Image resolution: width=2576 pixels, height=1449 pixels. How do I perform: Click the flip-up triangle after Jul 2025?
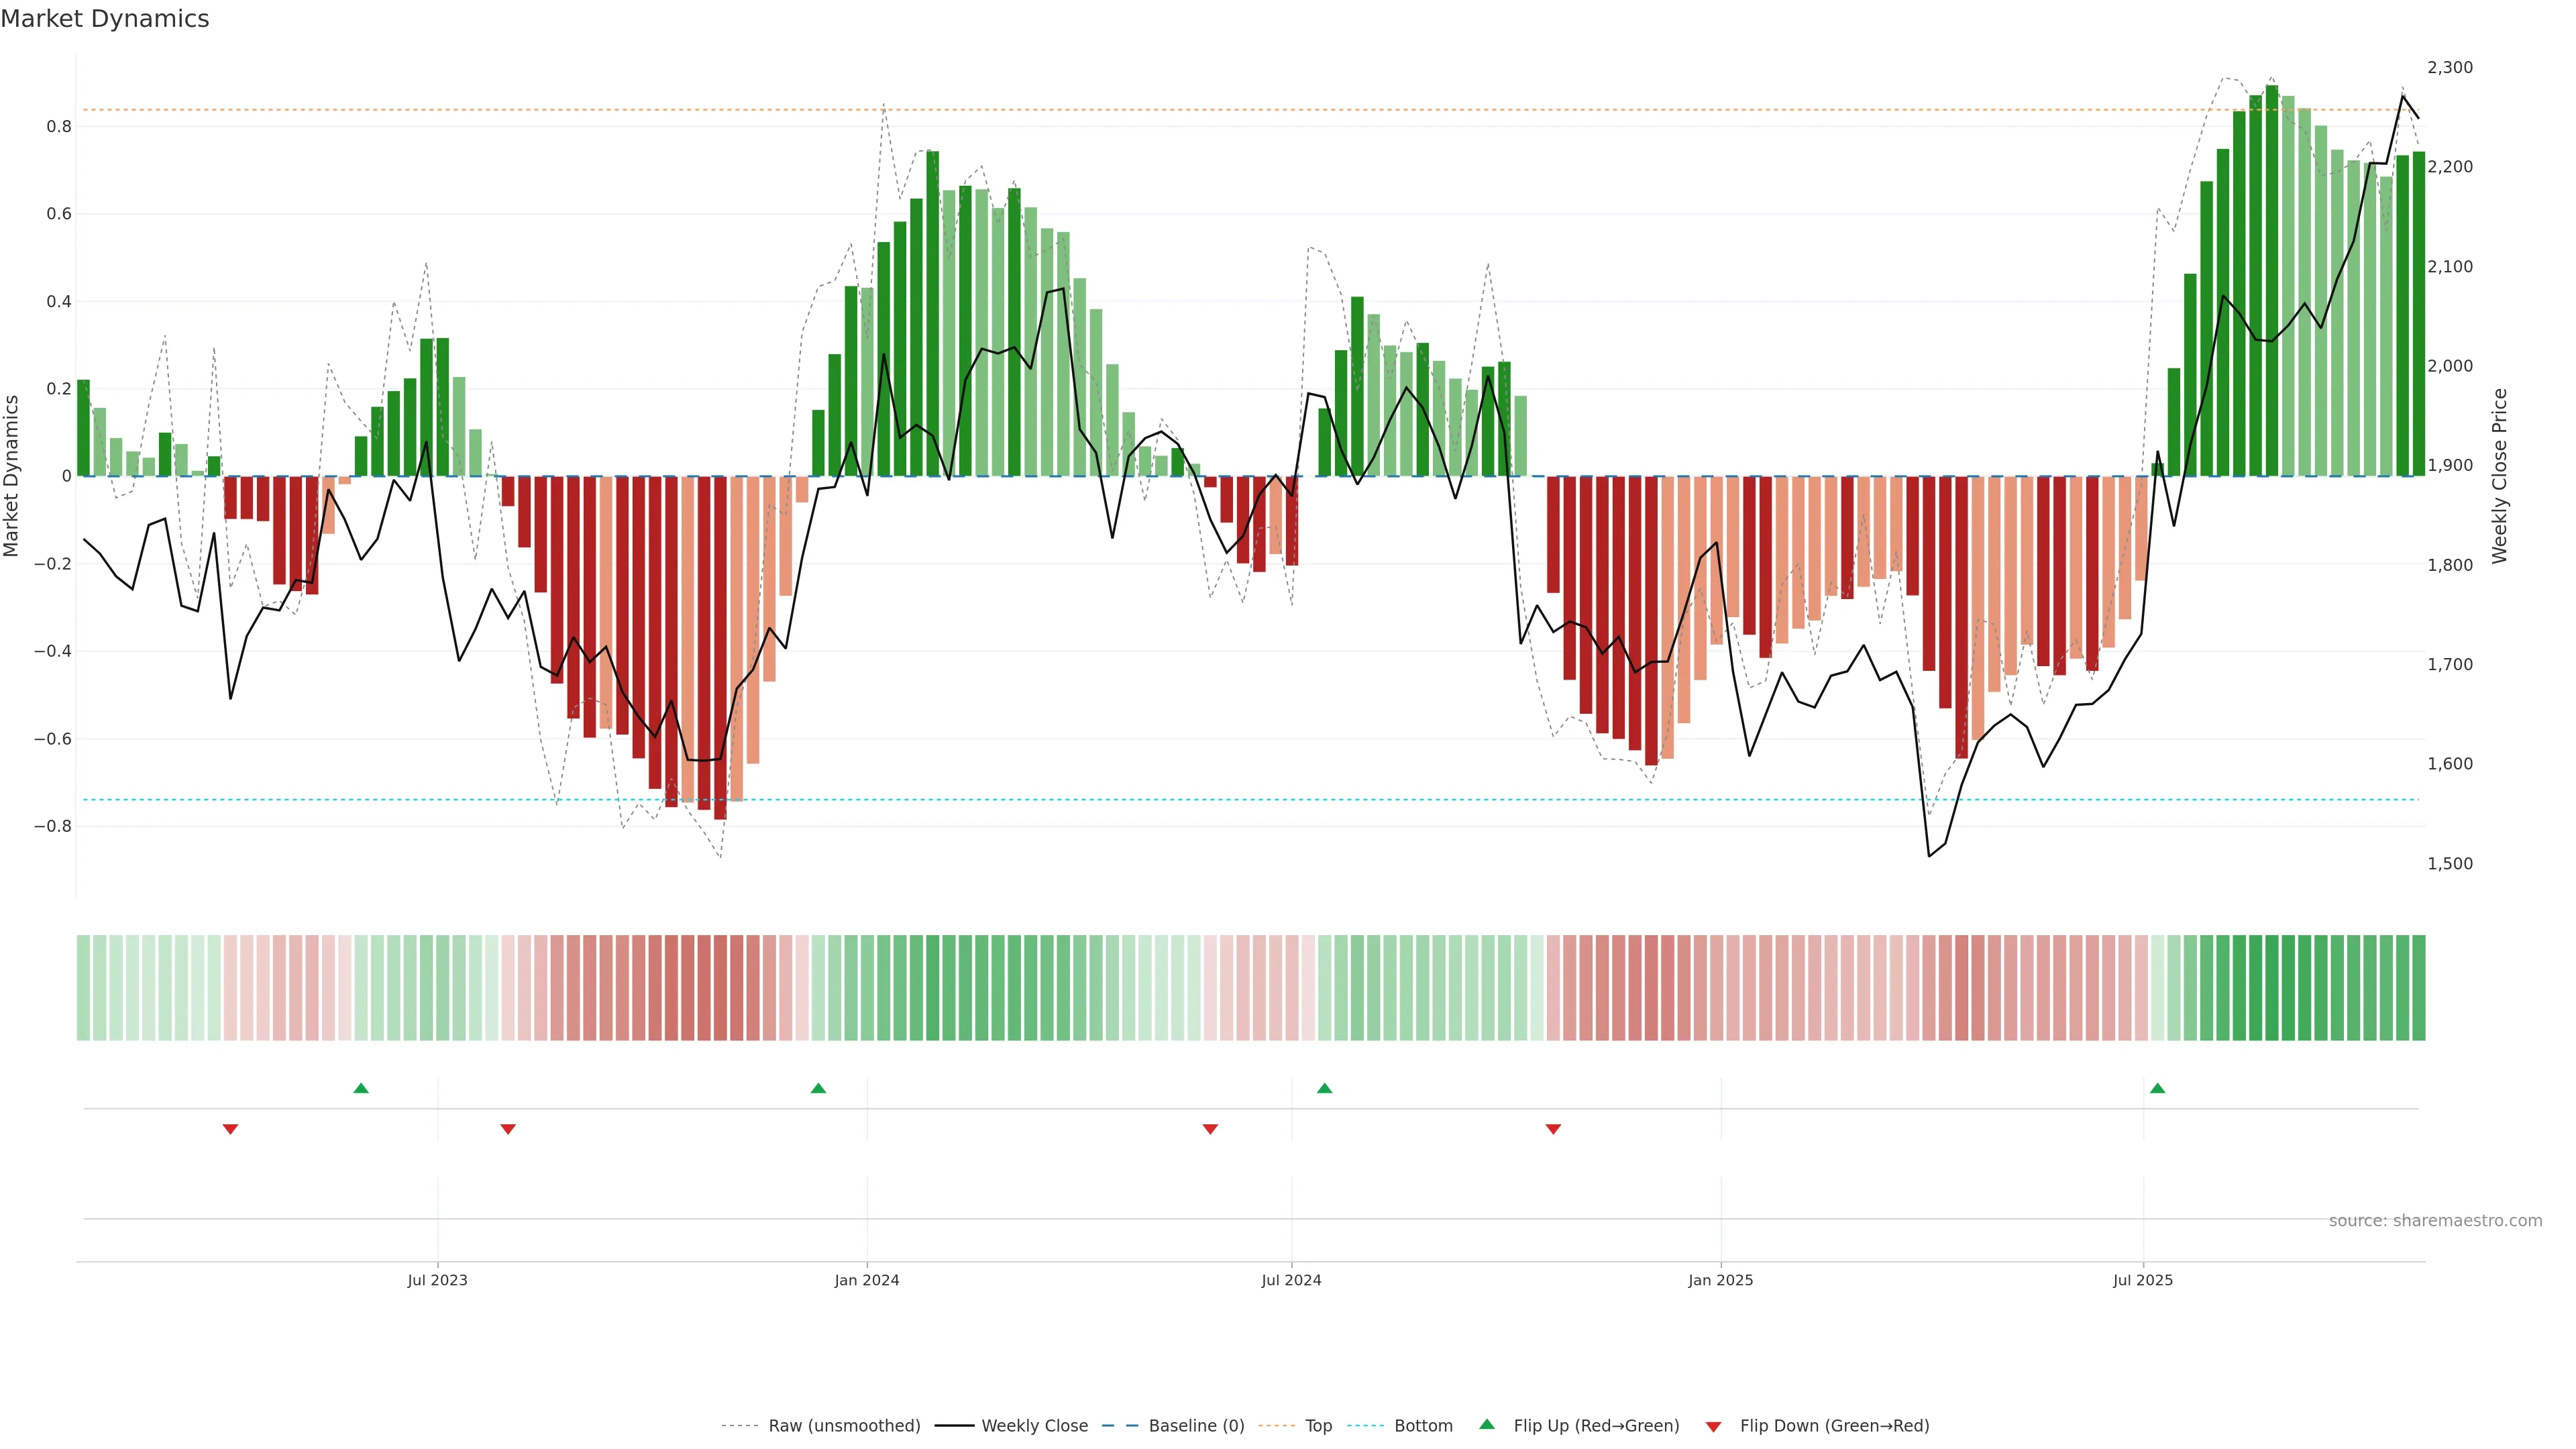pyautogui.click(x=2157, y=1088)
